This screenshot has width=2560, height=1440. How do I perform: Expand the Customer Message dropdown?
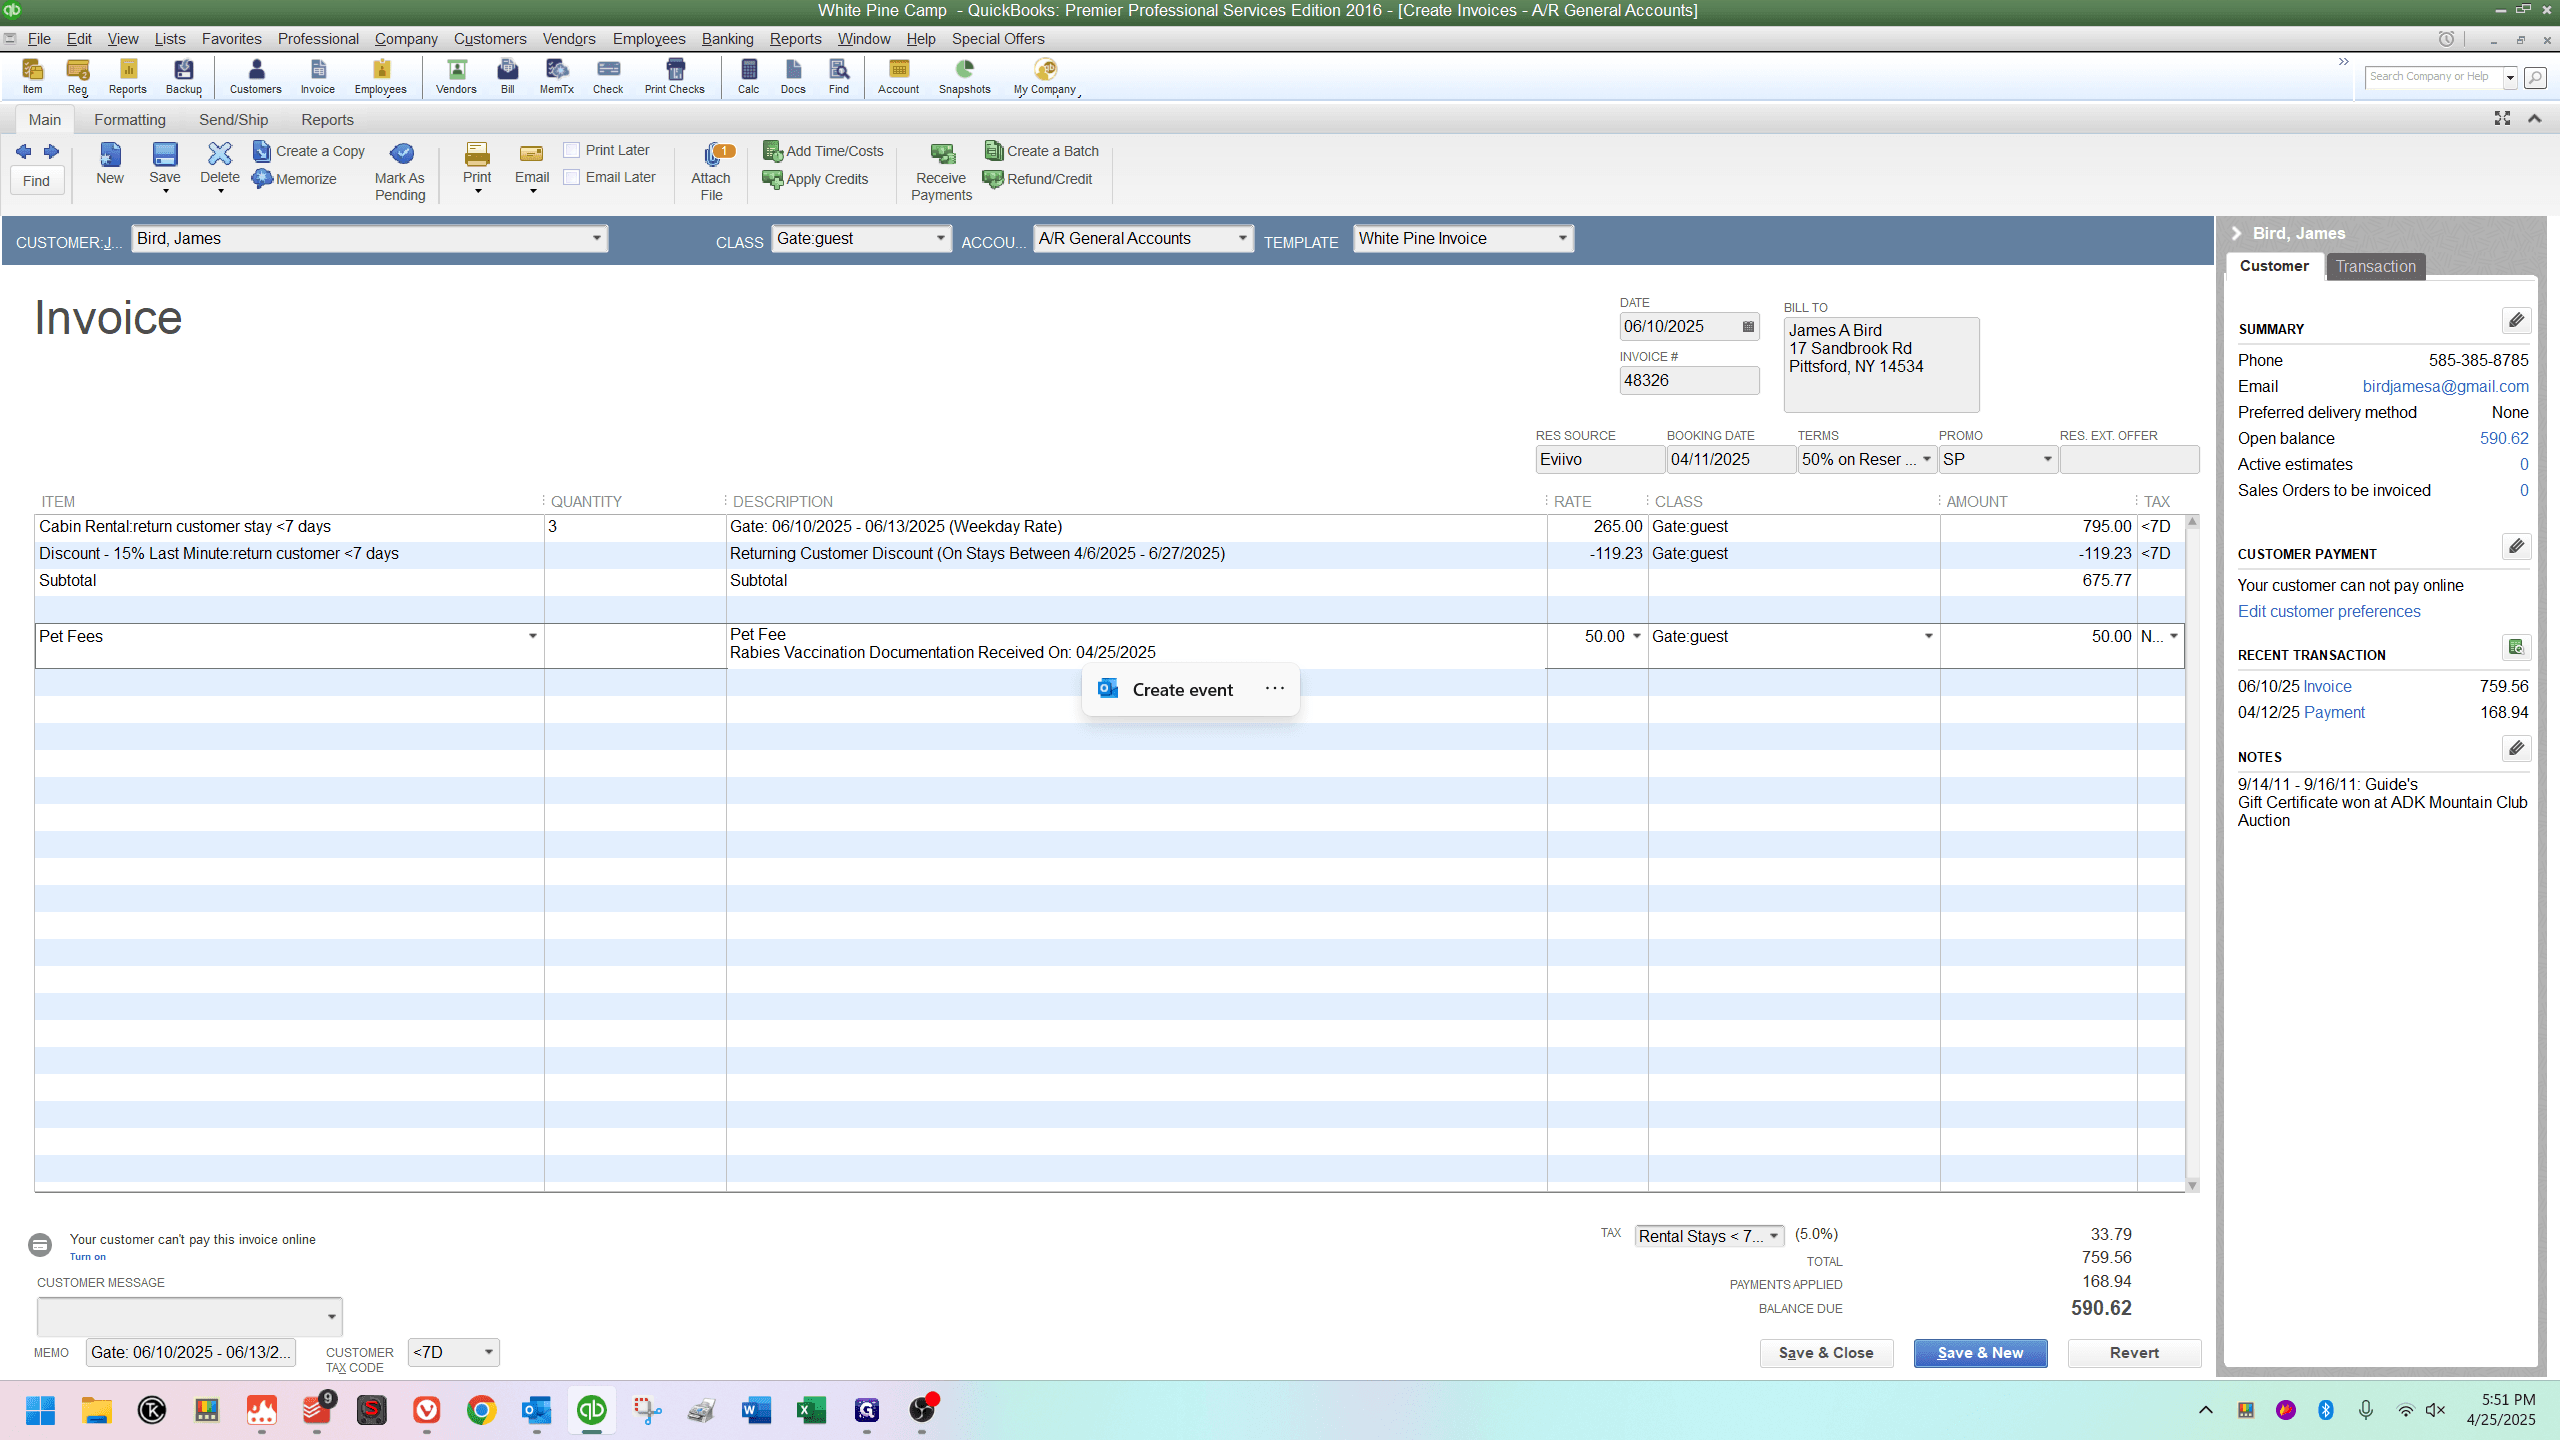(331, 1317)
